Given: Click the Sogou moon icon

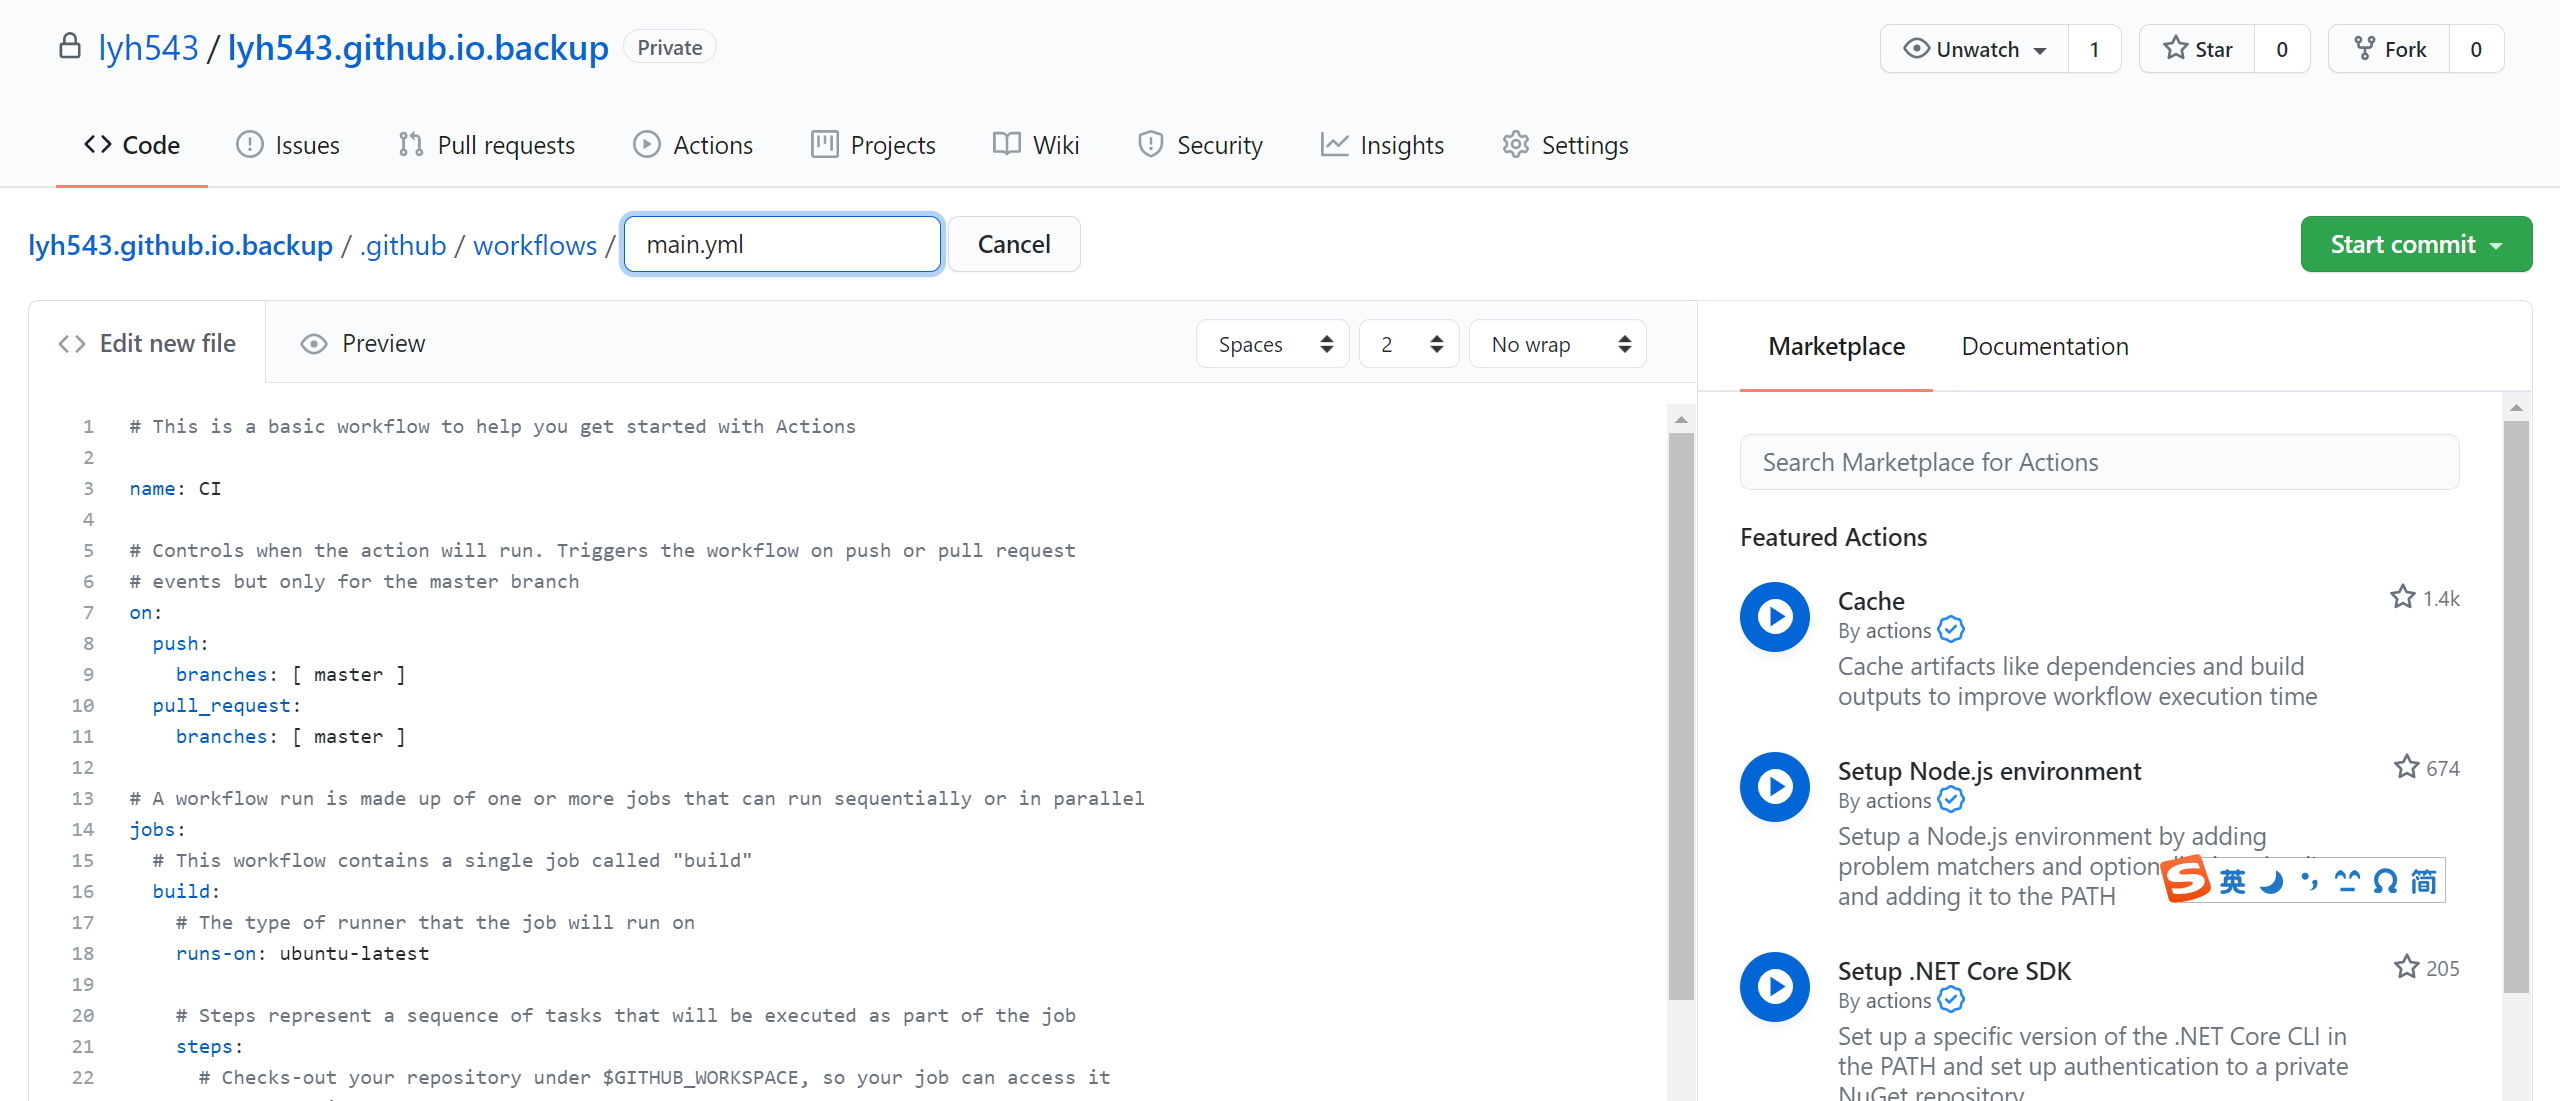Looking at the screenshot, I should (2272, 882).
